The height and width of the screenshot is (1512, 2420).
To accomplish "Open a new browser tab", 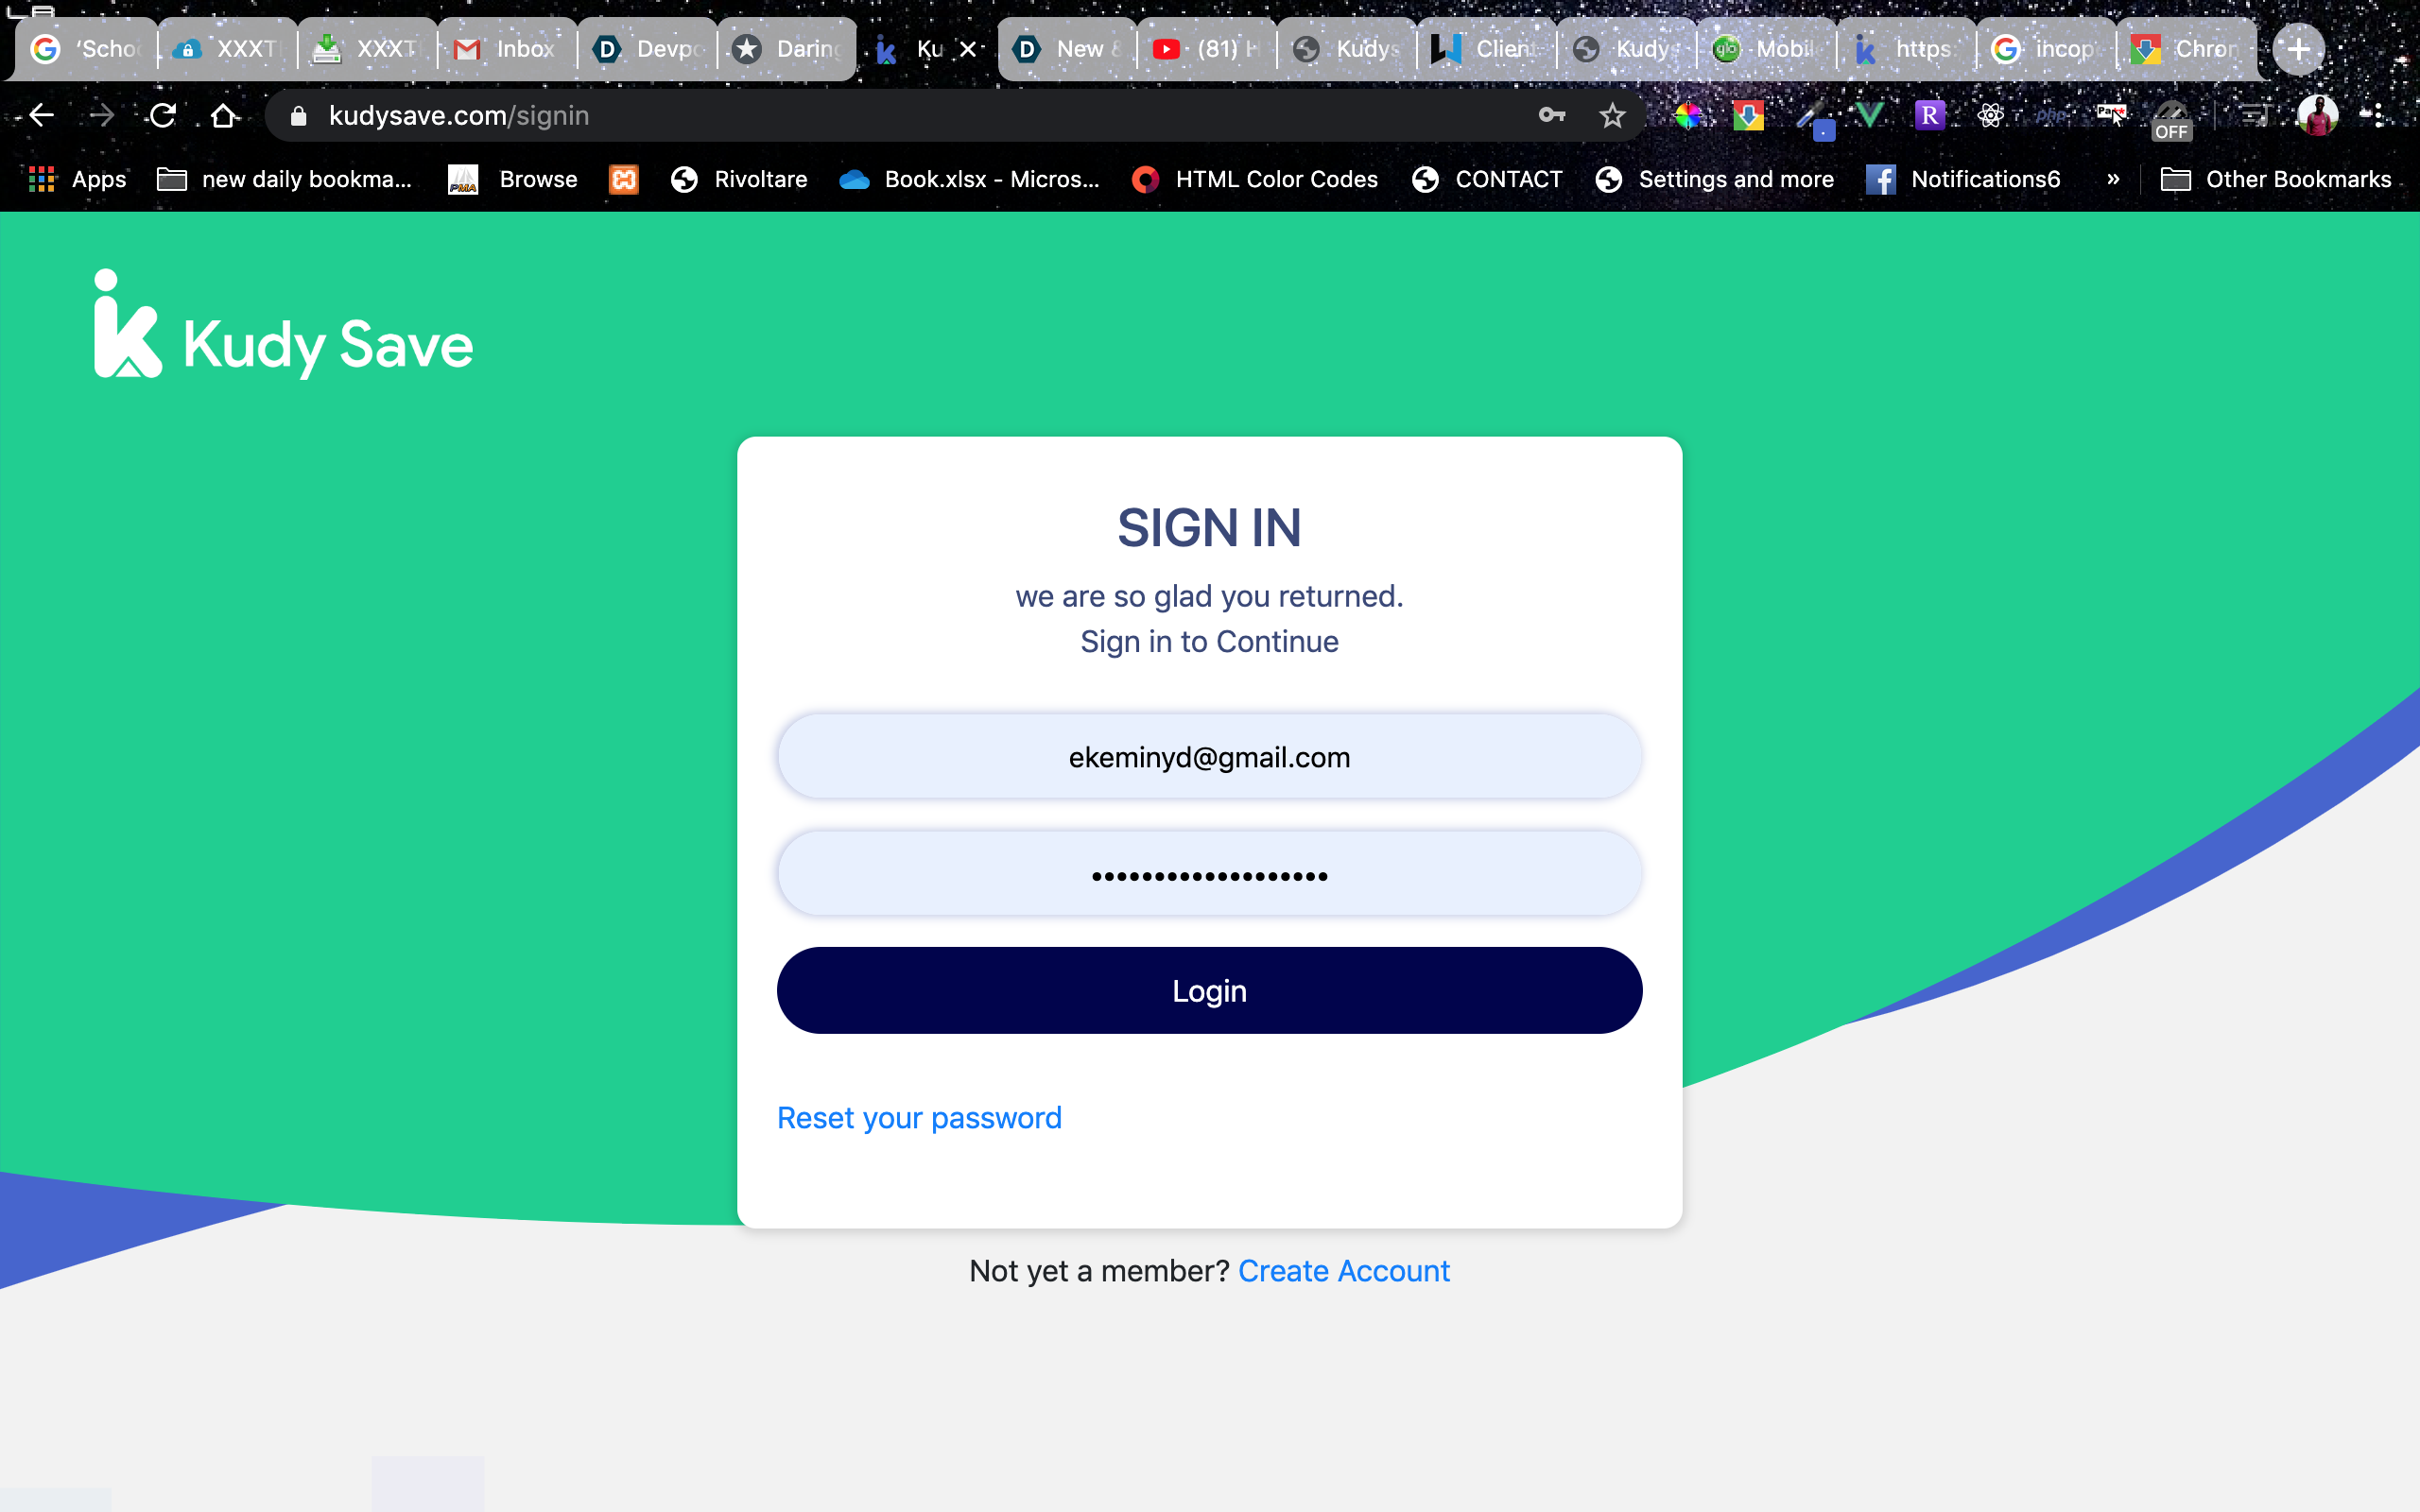I will point(2298,49).
